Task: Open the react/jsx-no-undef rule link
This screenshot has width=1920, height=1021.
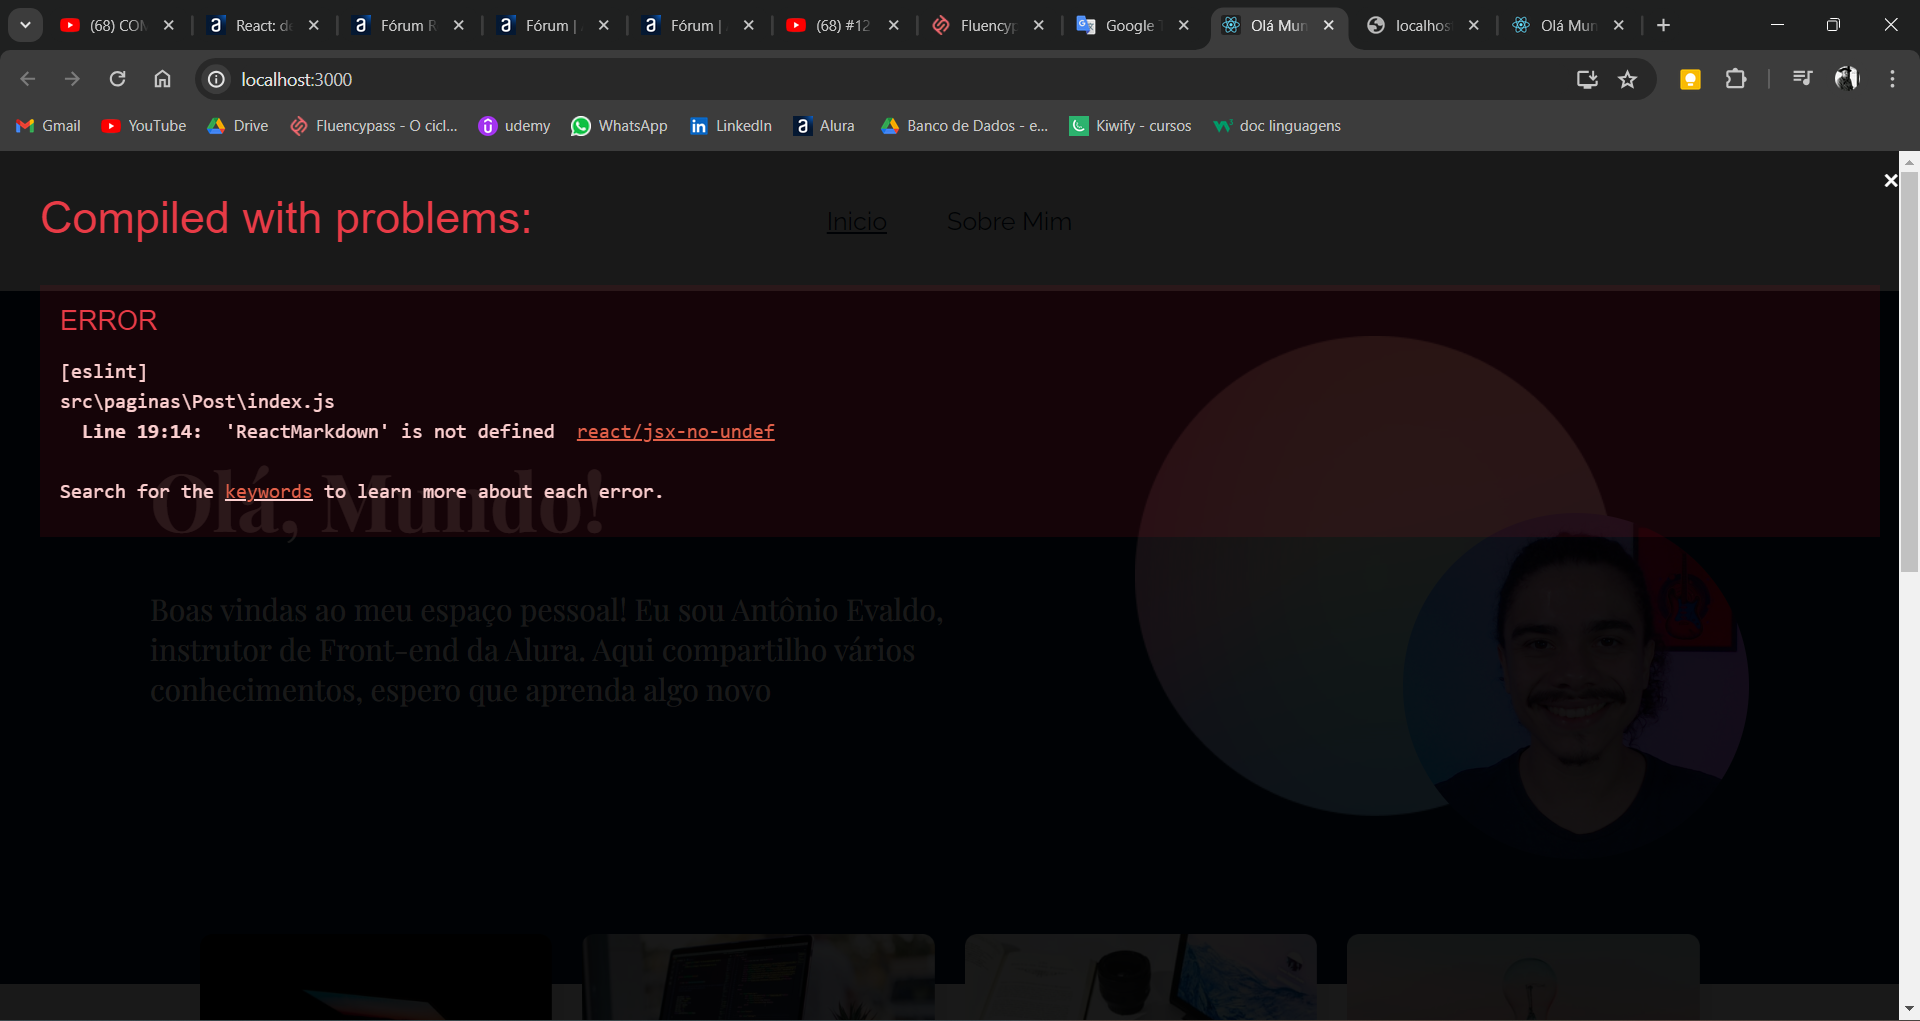Action: click(x=676, y=432)
